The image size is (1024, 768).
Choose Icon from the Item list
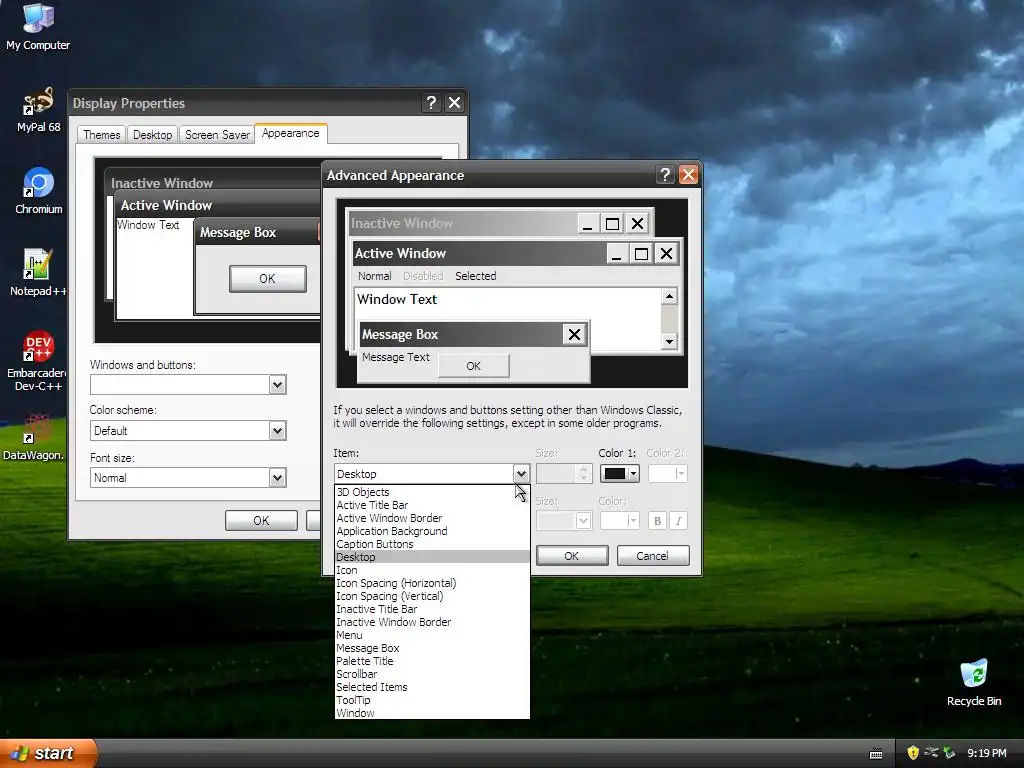click(x=432, y=570)
